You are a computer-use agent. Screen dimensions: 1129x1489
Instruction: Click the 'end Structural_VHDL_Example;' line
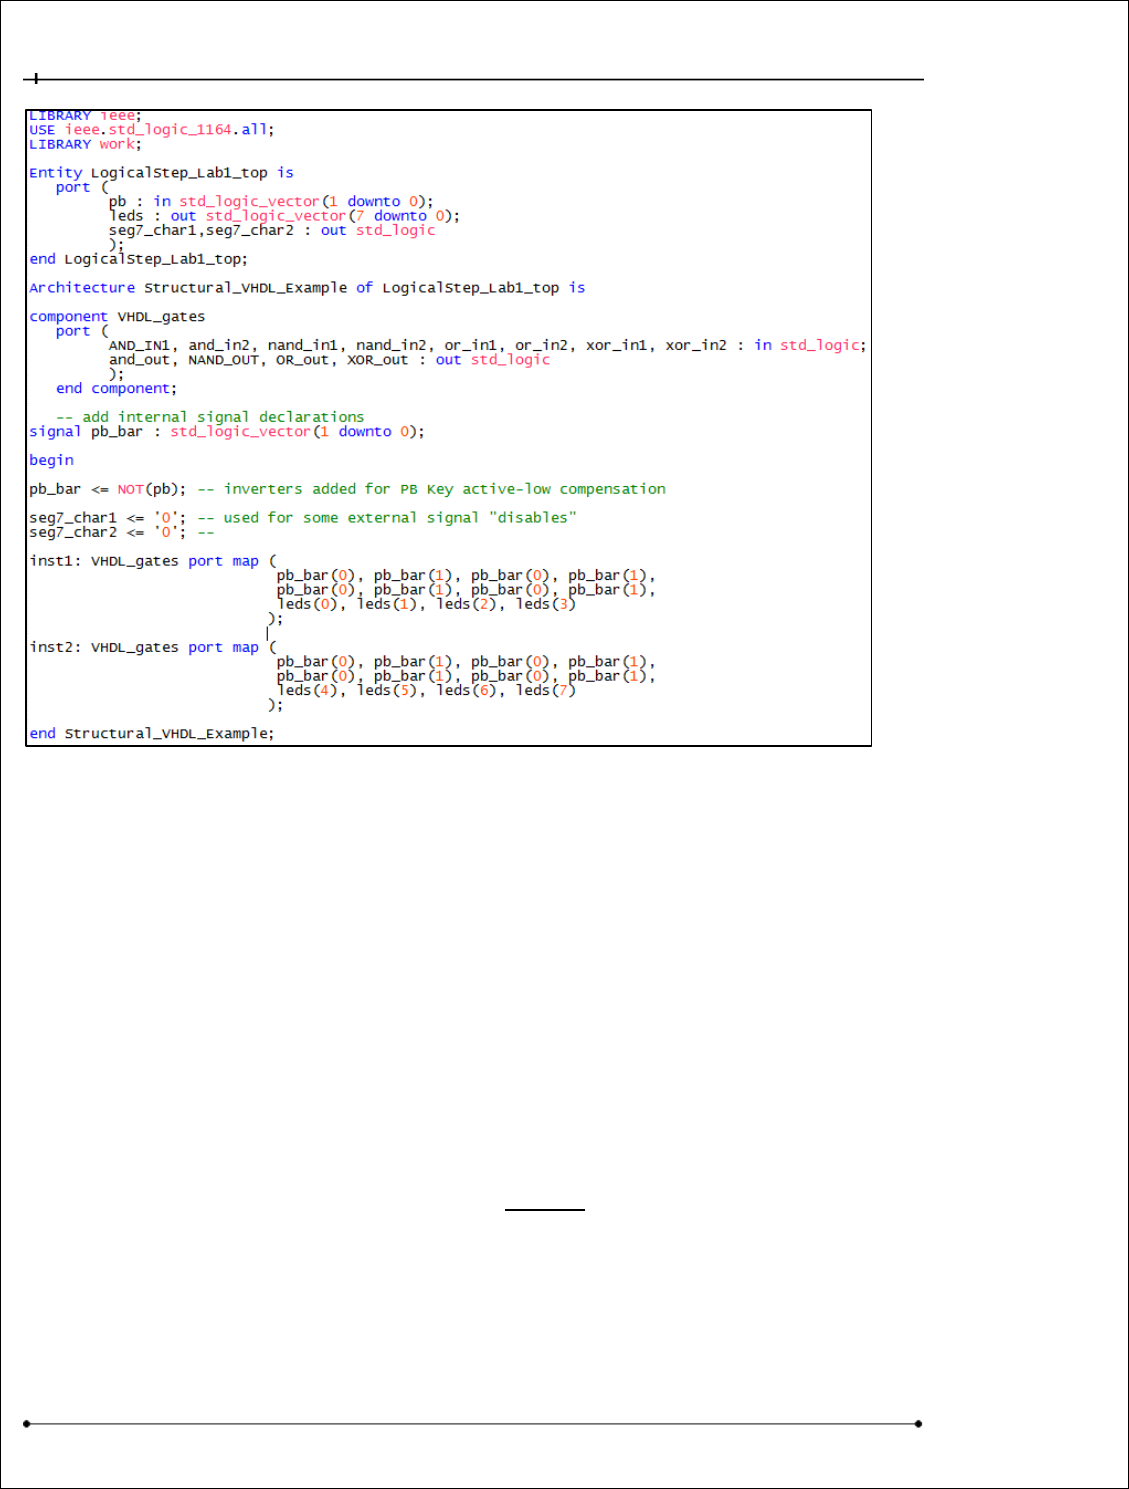pos(151,734)
